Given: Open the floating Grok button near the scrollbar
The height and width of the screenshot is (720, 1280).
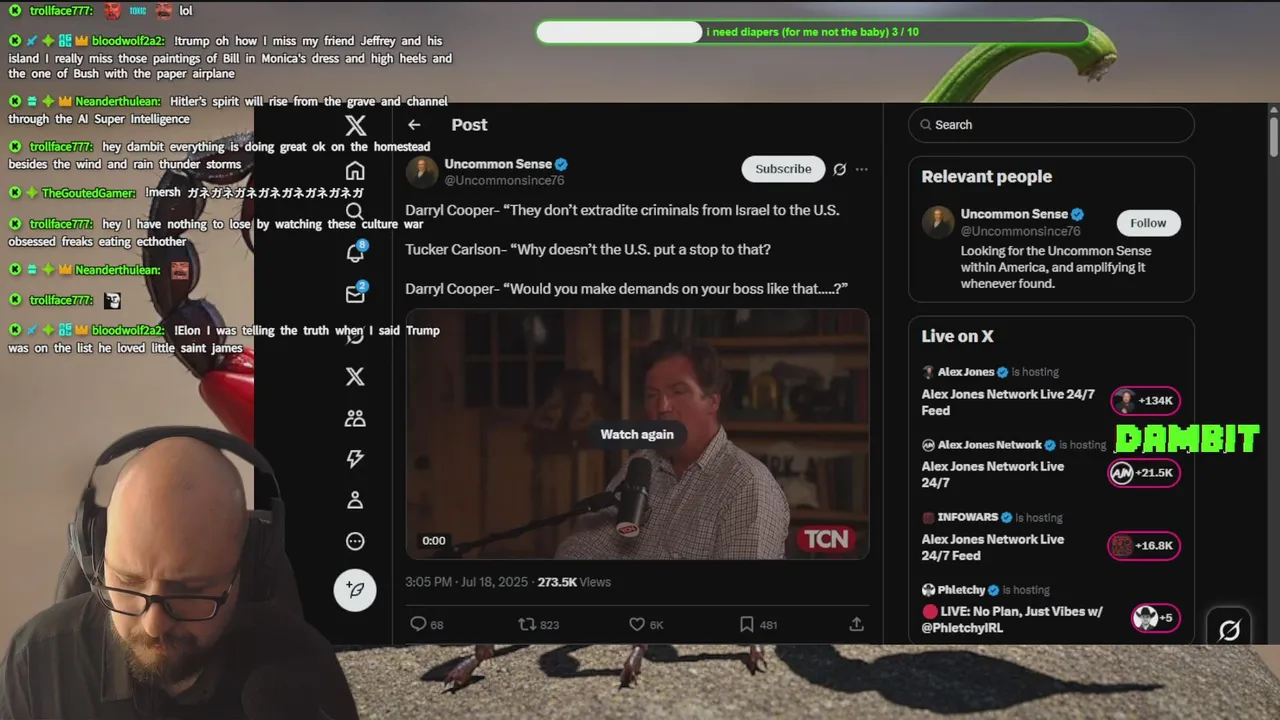Looking at the screenshot, I should pyautogui.click(x=1229, y=629).
